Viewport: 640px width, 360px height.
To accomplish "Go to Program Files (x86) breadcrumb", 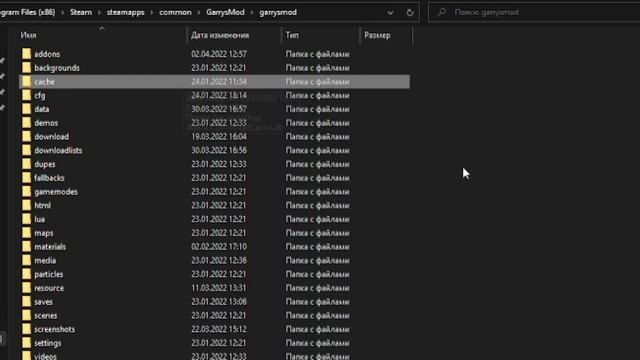I will point(27,12).
